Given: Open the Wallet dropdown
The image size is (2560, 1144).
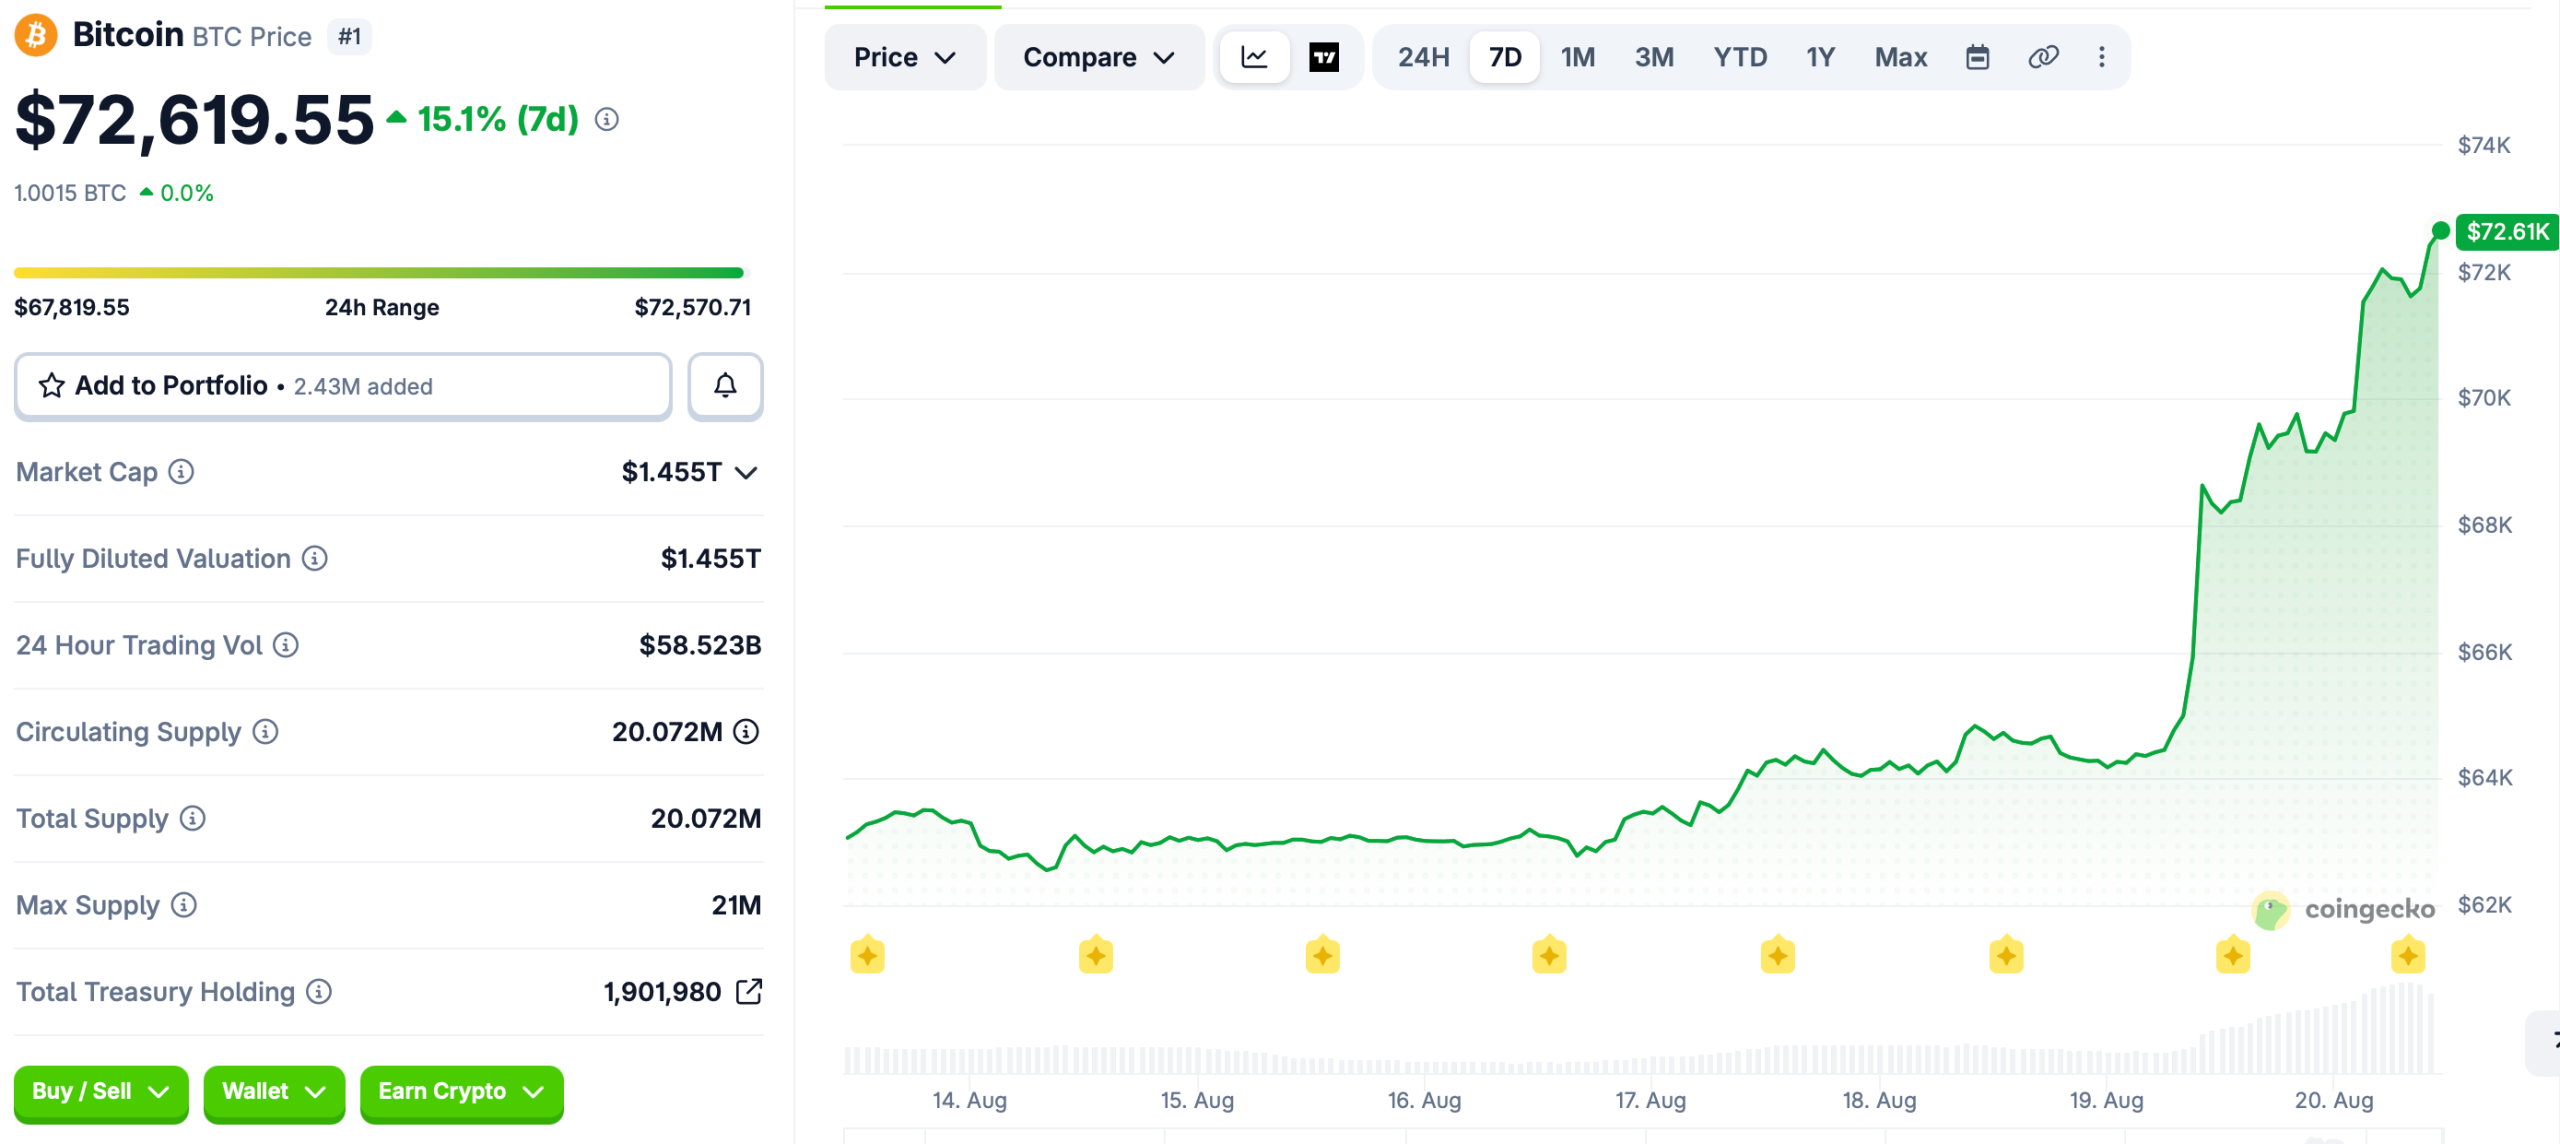Looking at the screenshot, I should [x=274, y=1092].
